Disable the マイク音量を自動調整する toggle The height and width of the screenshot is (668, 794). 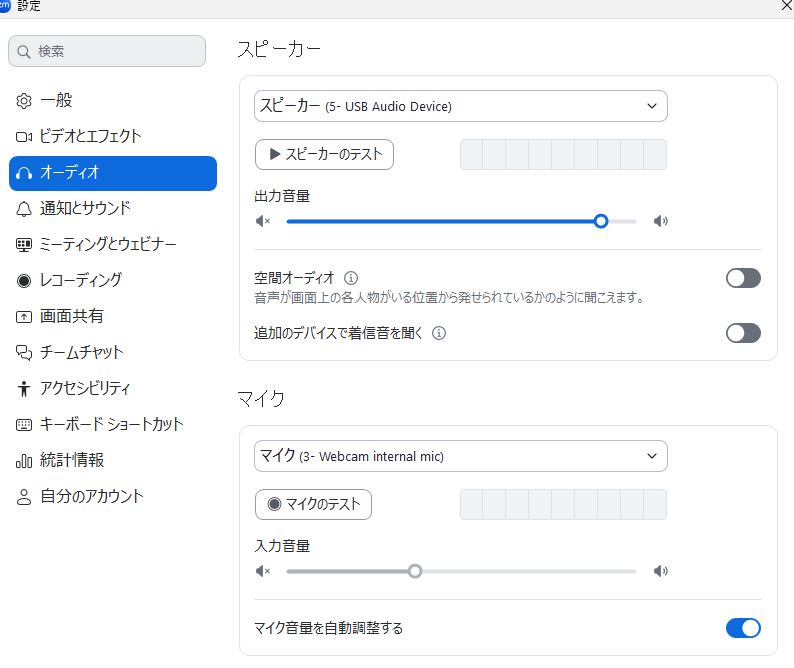[743, 628]
